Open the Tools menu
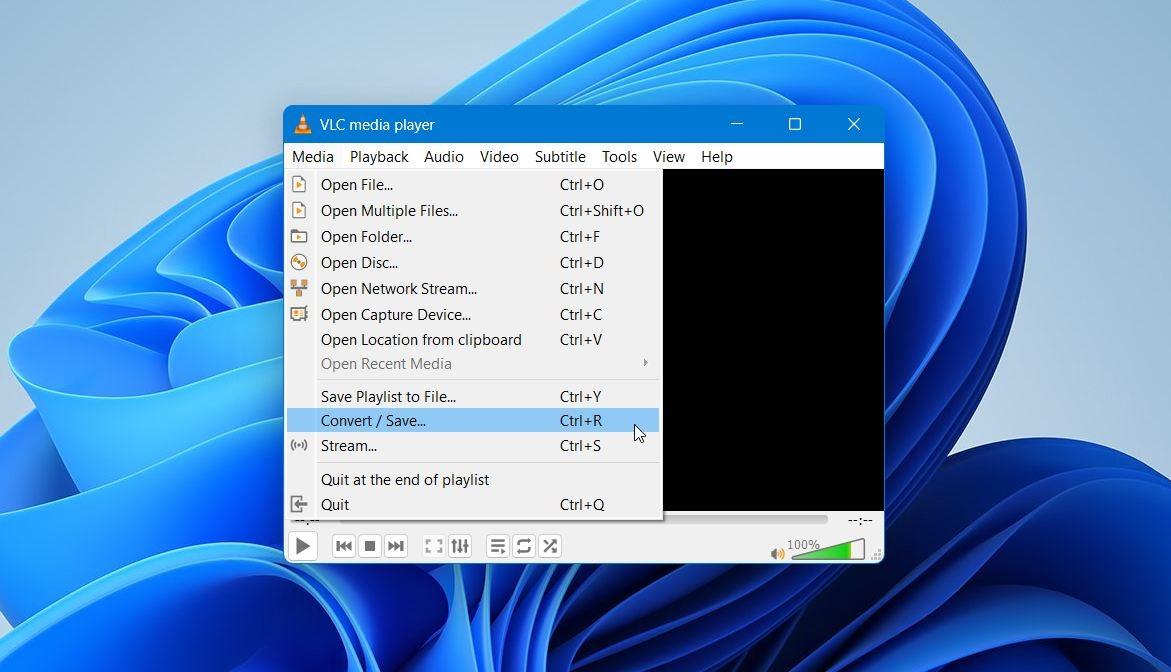This screenshot has height=672, width=1171. click(x=619, y=157)
